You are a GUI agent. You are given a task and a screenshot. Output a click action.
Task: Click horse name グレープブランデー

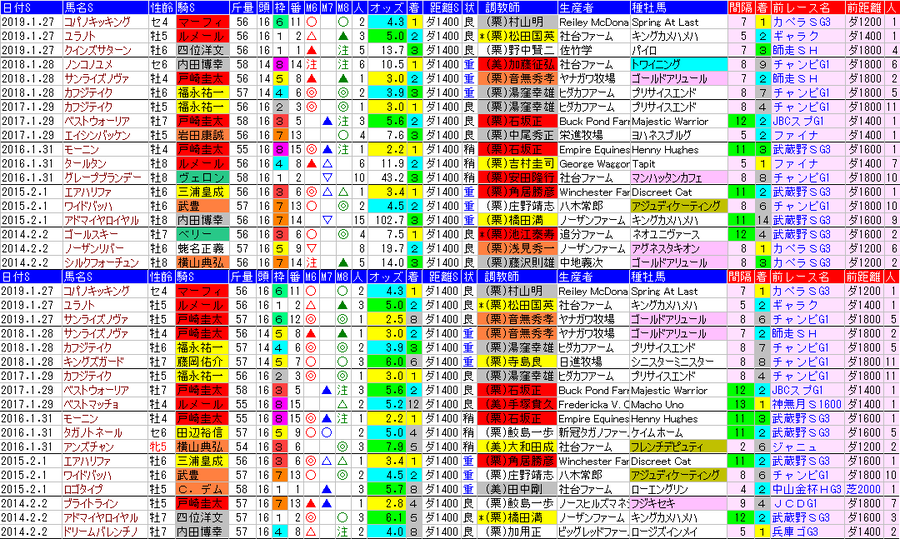click(101, 177)
